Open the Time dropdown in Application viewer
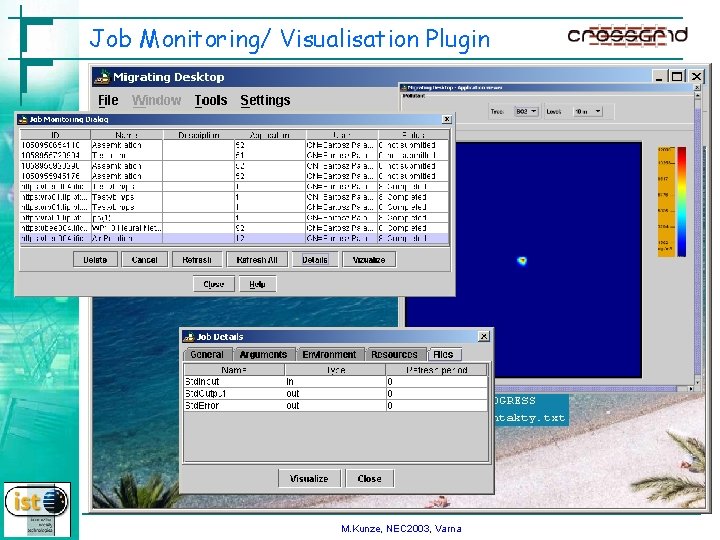 [x=526, y=112]
